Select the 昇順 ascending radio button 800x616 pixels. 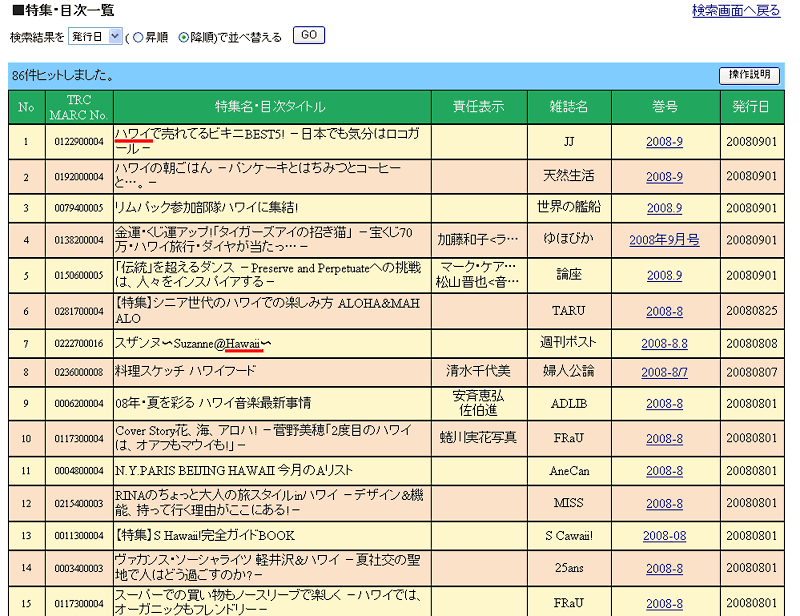click(138, 38)
